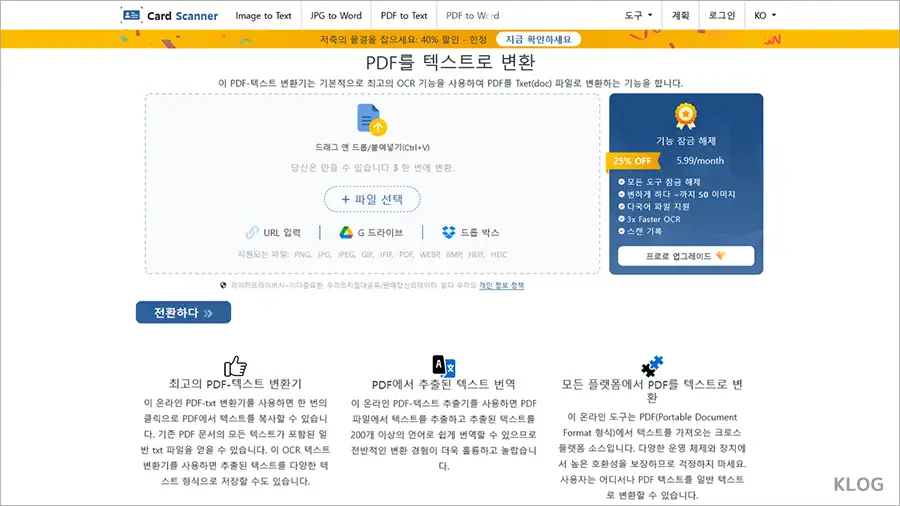
Task: Click the 프로로 업그레이드 button
Action: point(686,256)
